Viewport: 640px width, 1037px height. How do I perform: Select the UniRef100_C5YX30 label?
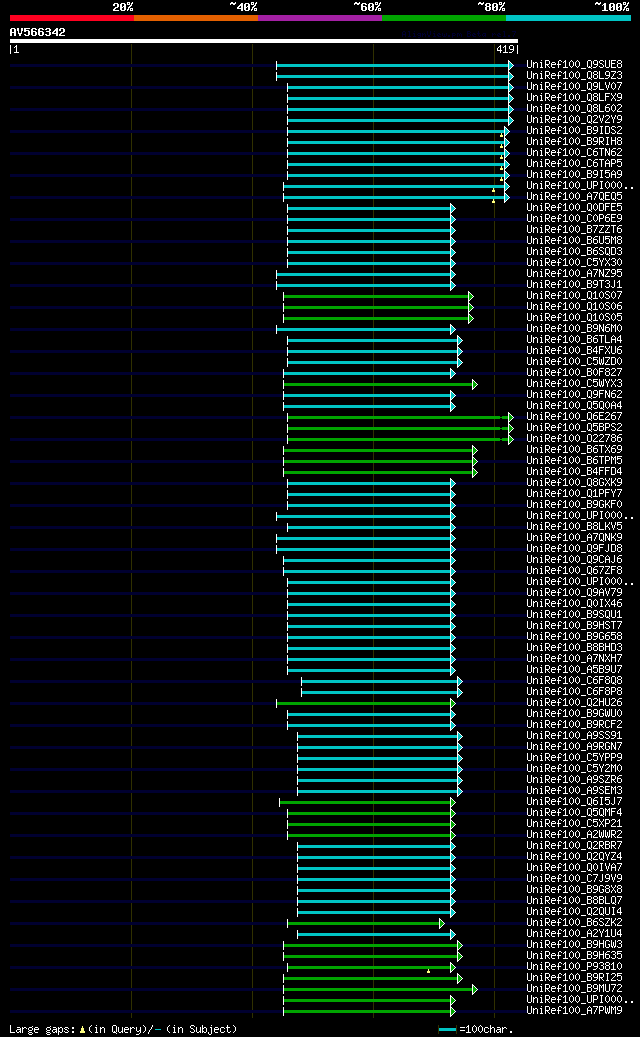[574, 263]
